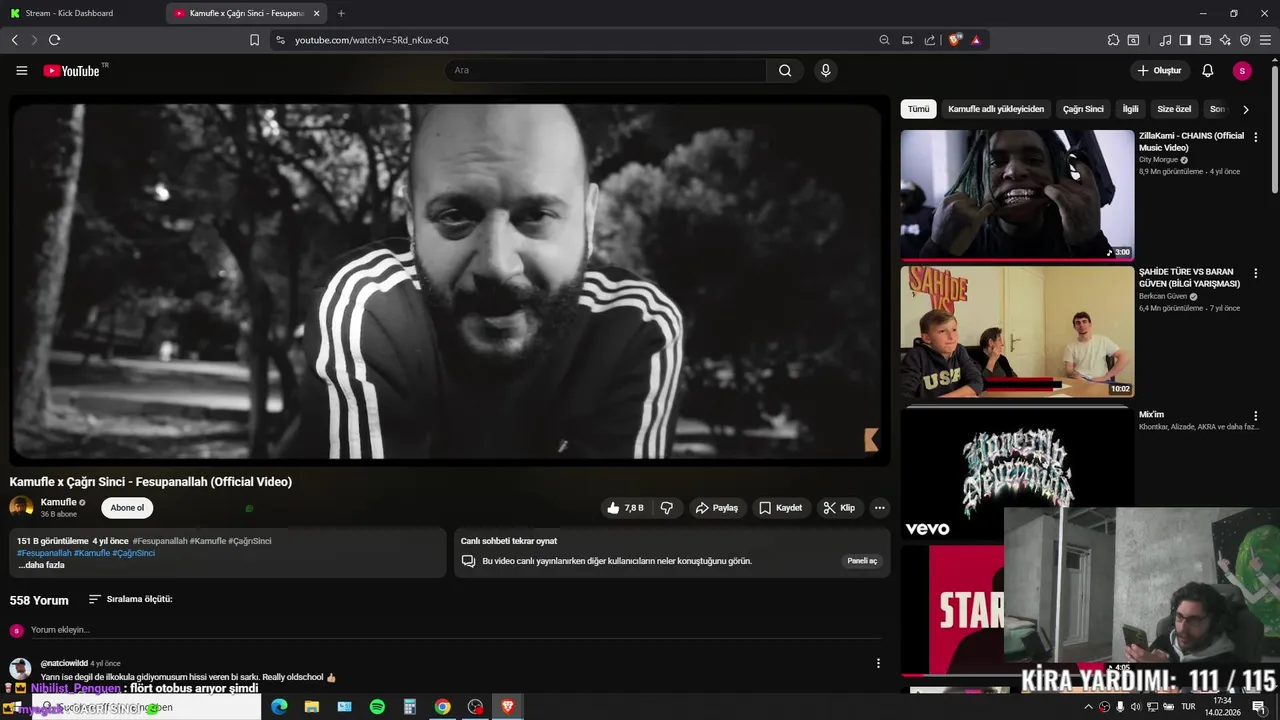Open site settings icon in address bar
This screenshot has height=720, width=1280.
[x=280, y=40]
